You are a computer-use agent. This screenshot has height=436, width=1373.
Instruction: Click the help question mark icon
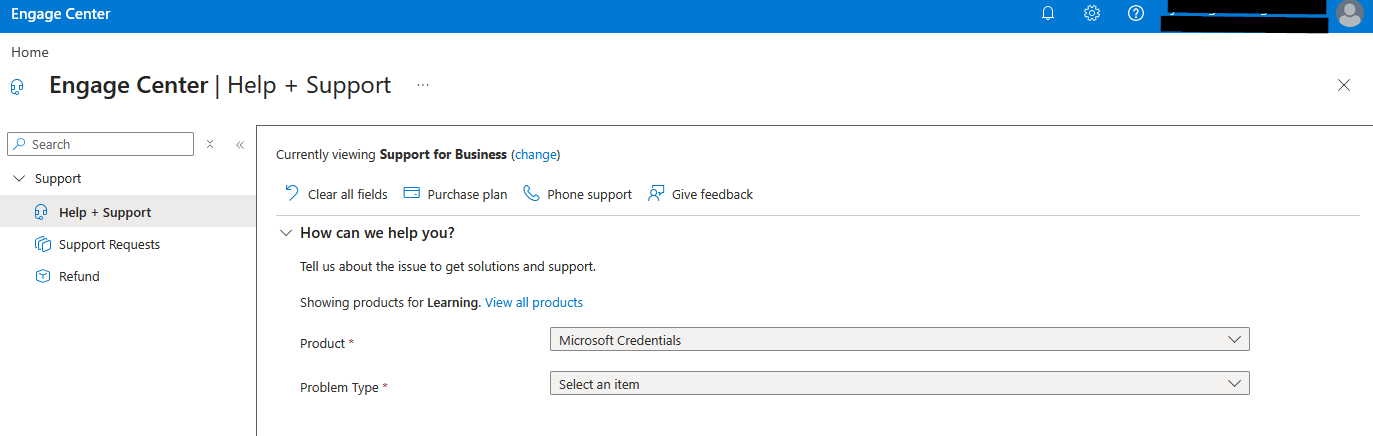pyautogui.click(x=1136, y=14)
